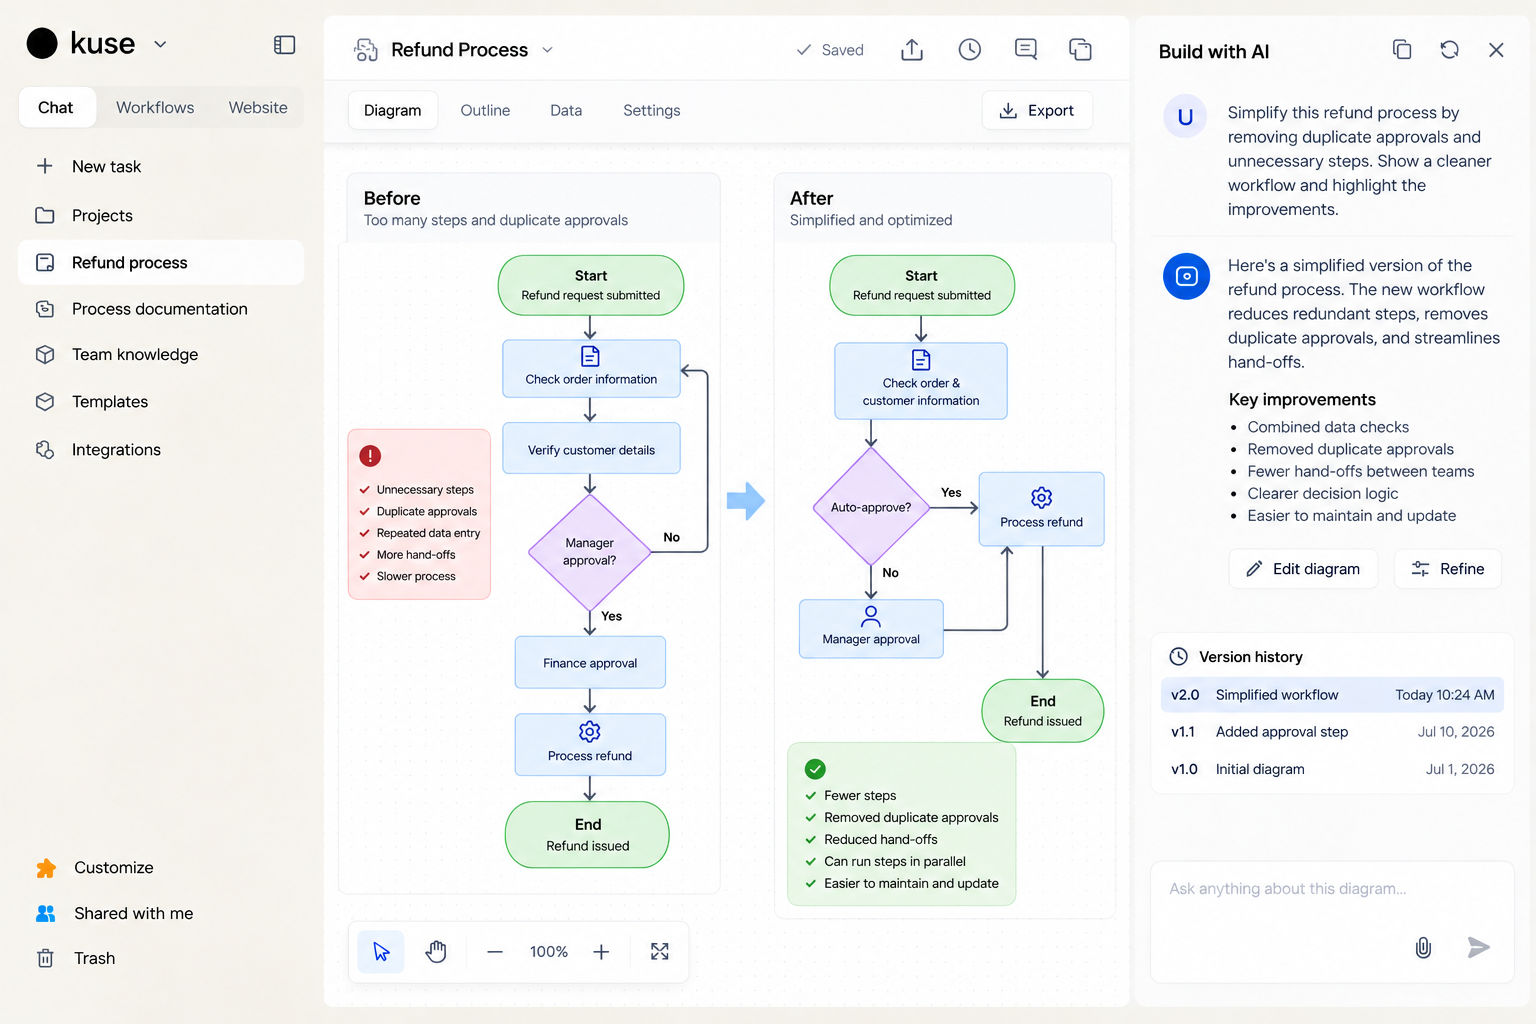1536x1024 pixels.
Task: Refresh the Build with AI panel
Action: [1449, 50]
